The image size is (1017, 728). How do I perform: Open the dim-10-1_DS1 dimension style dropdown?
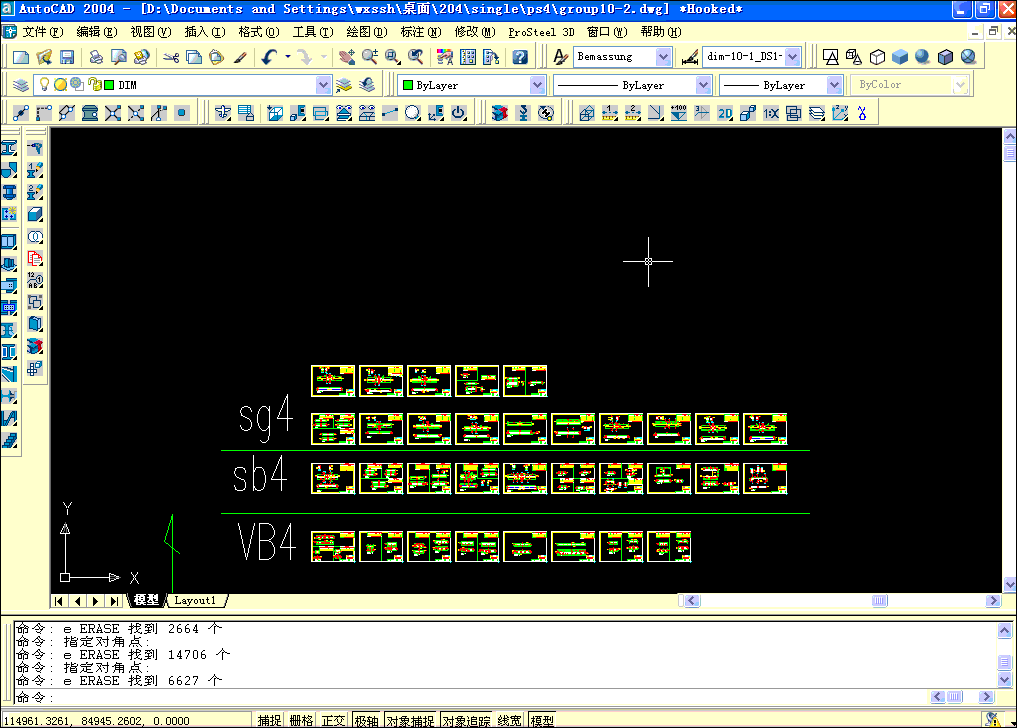793,57
